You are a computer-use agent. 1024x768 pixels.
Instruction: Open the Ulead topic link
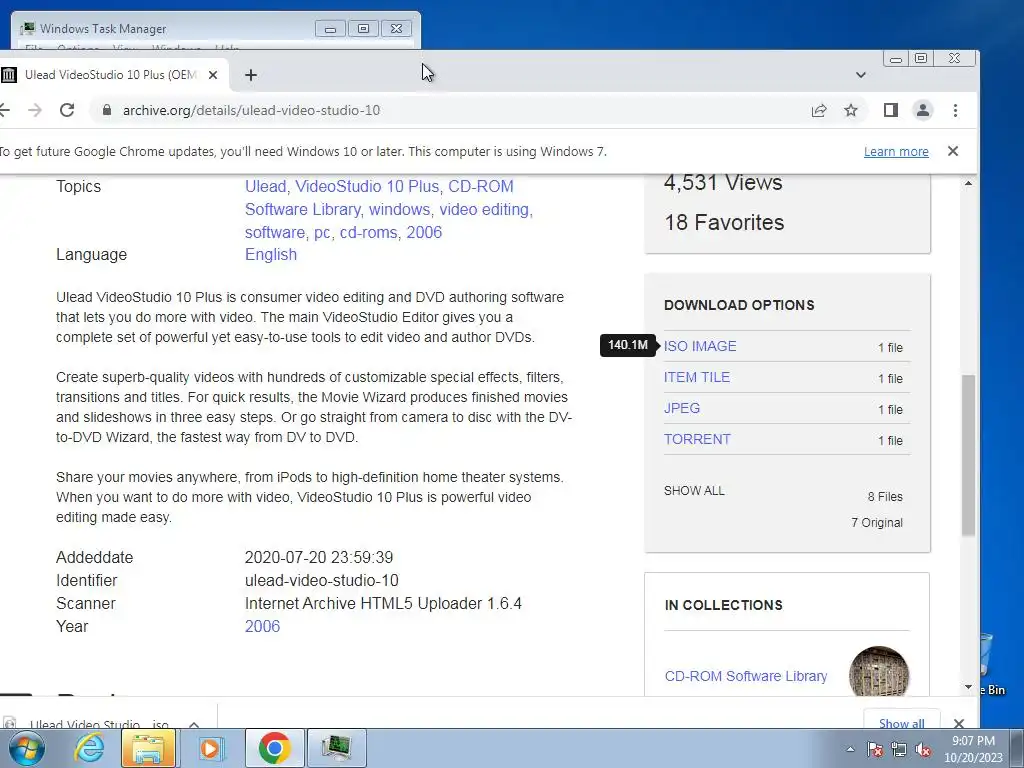tap(265, 187)
